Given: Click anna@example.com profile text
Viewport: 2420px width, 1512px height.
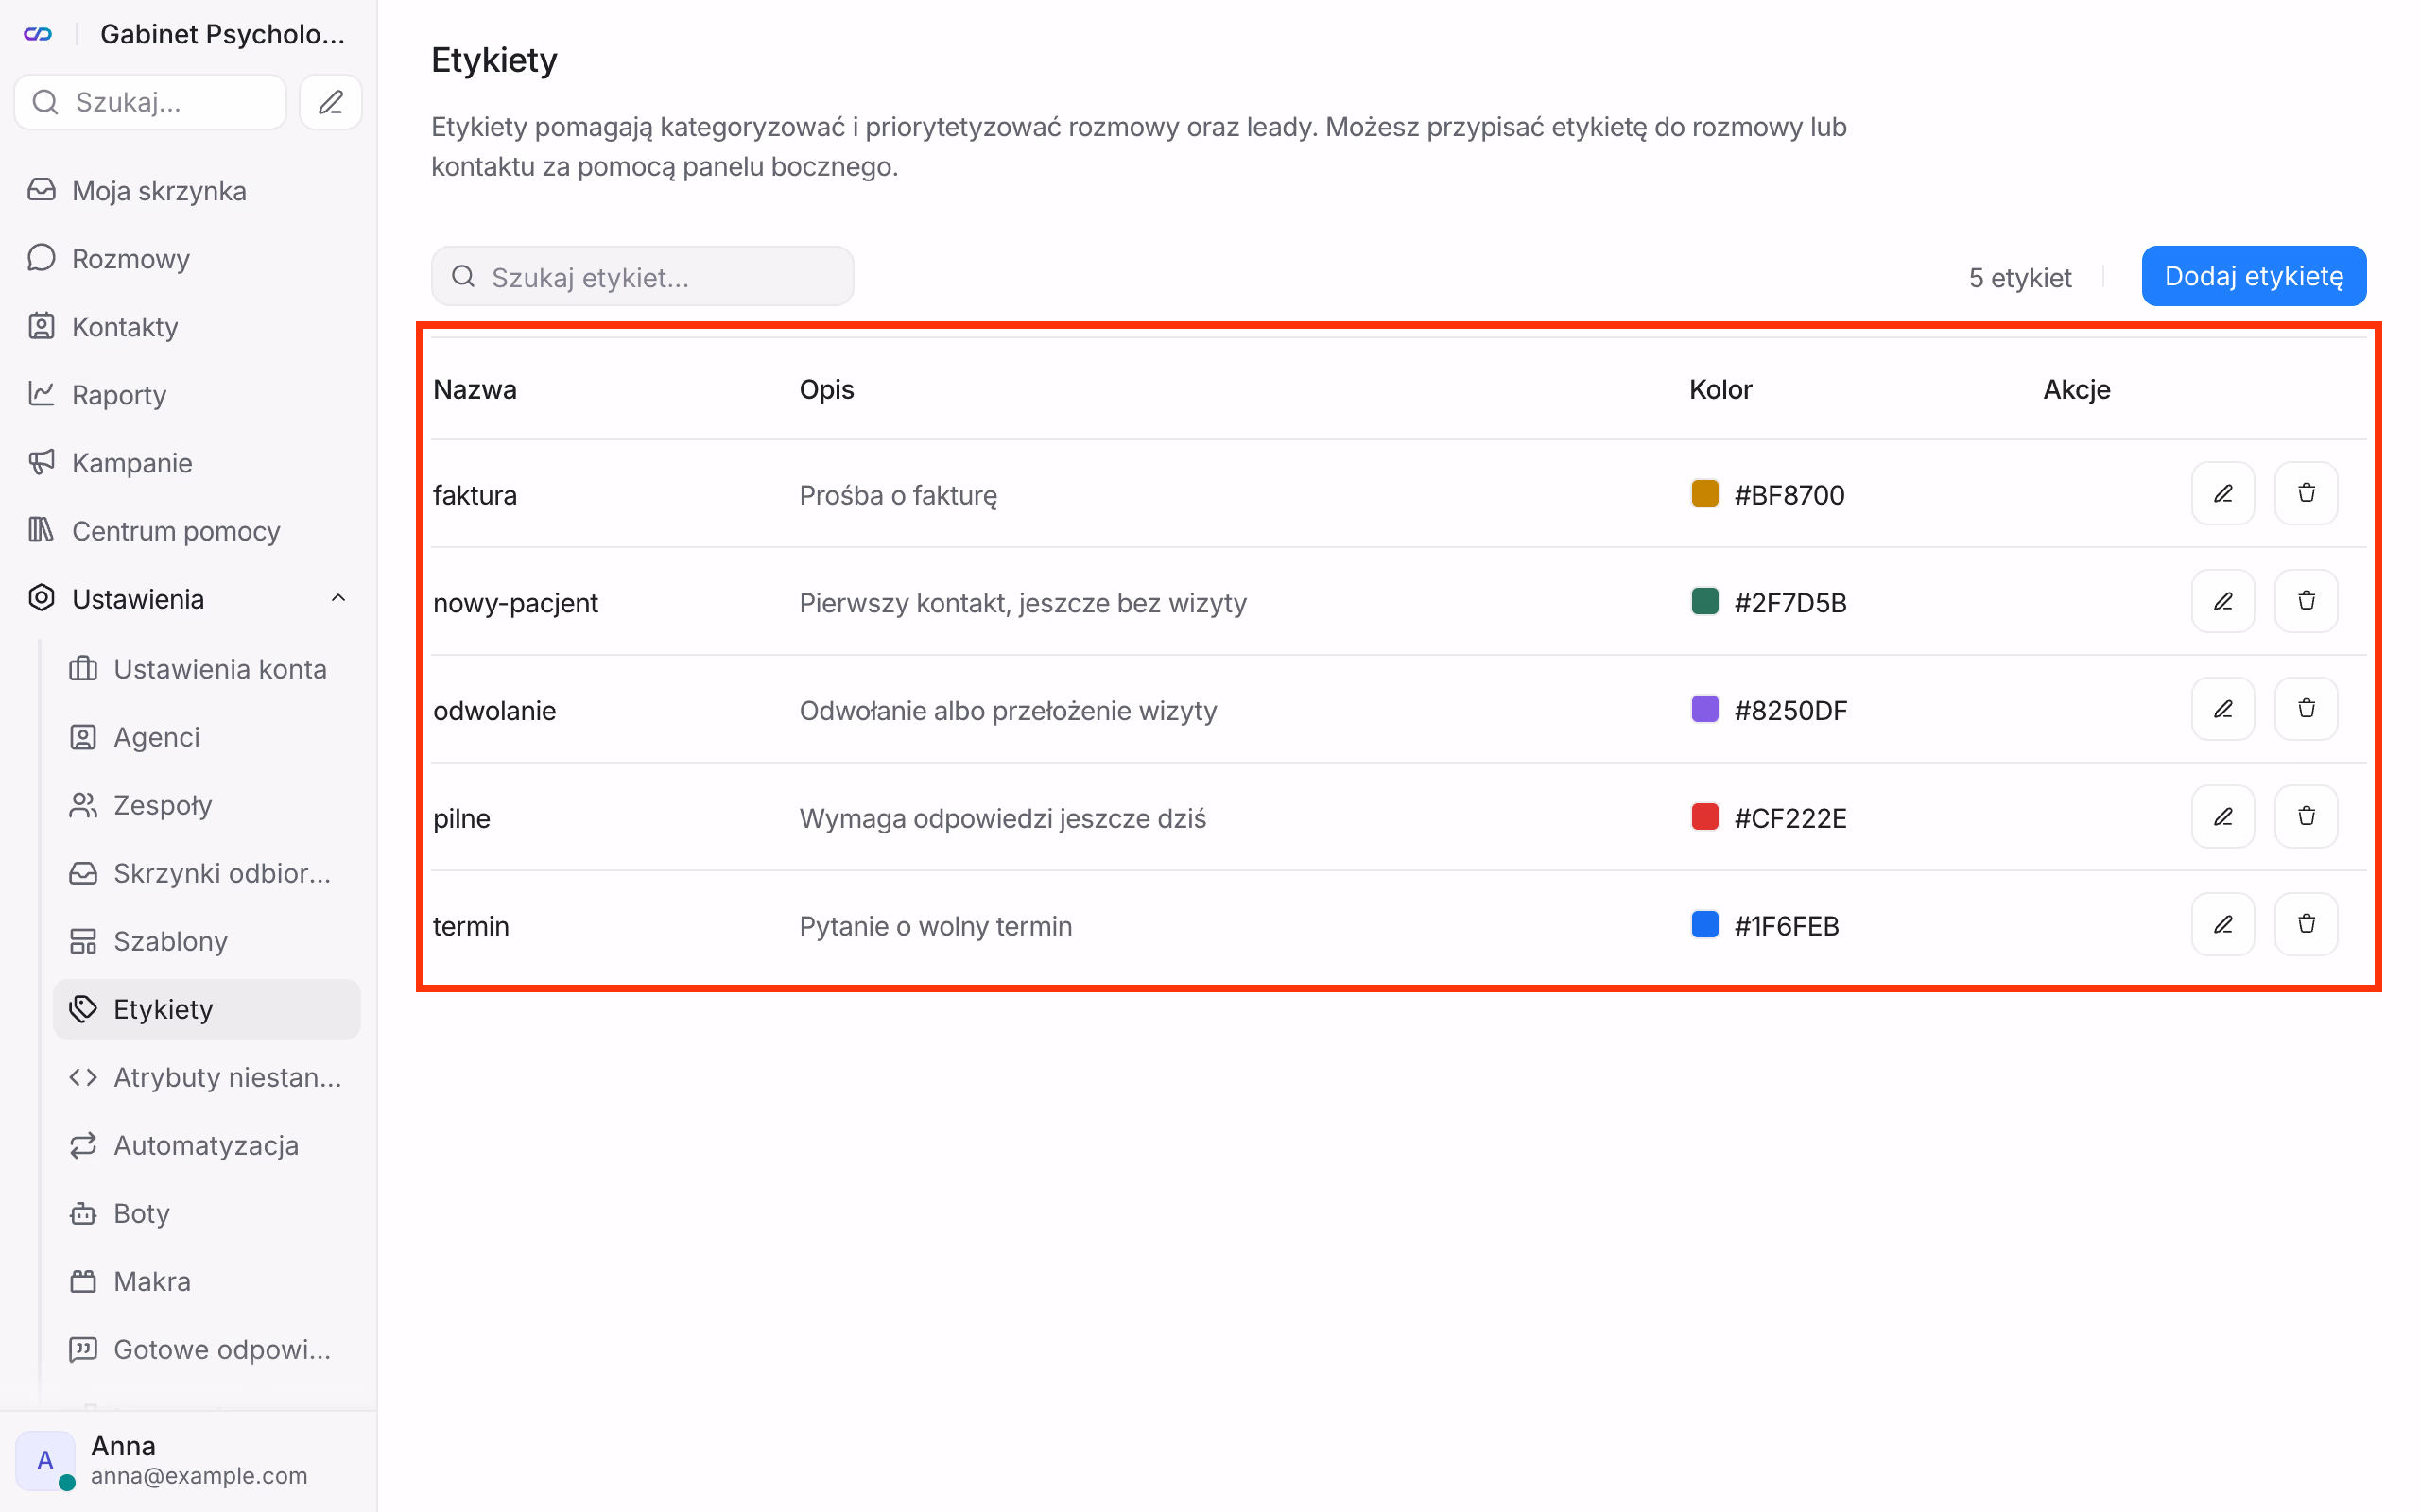Looking at the screenshot, I should click(199, 1476).
